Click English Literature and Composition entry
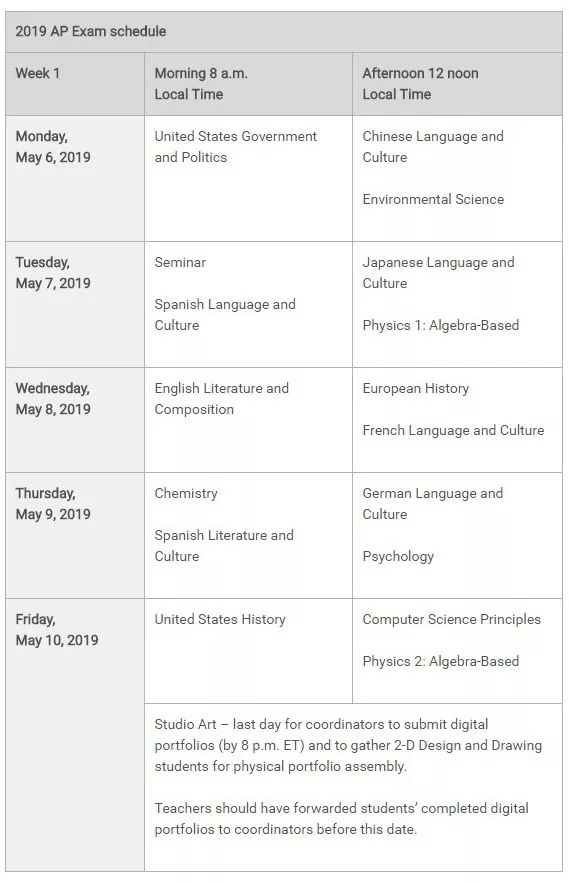Image resolution: width=569 pixels, height=883 pixels. [221, 399]
